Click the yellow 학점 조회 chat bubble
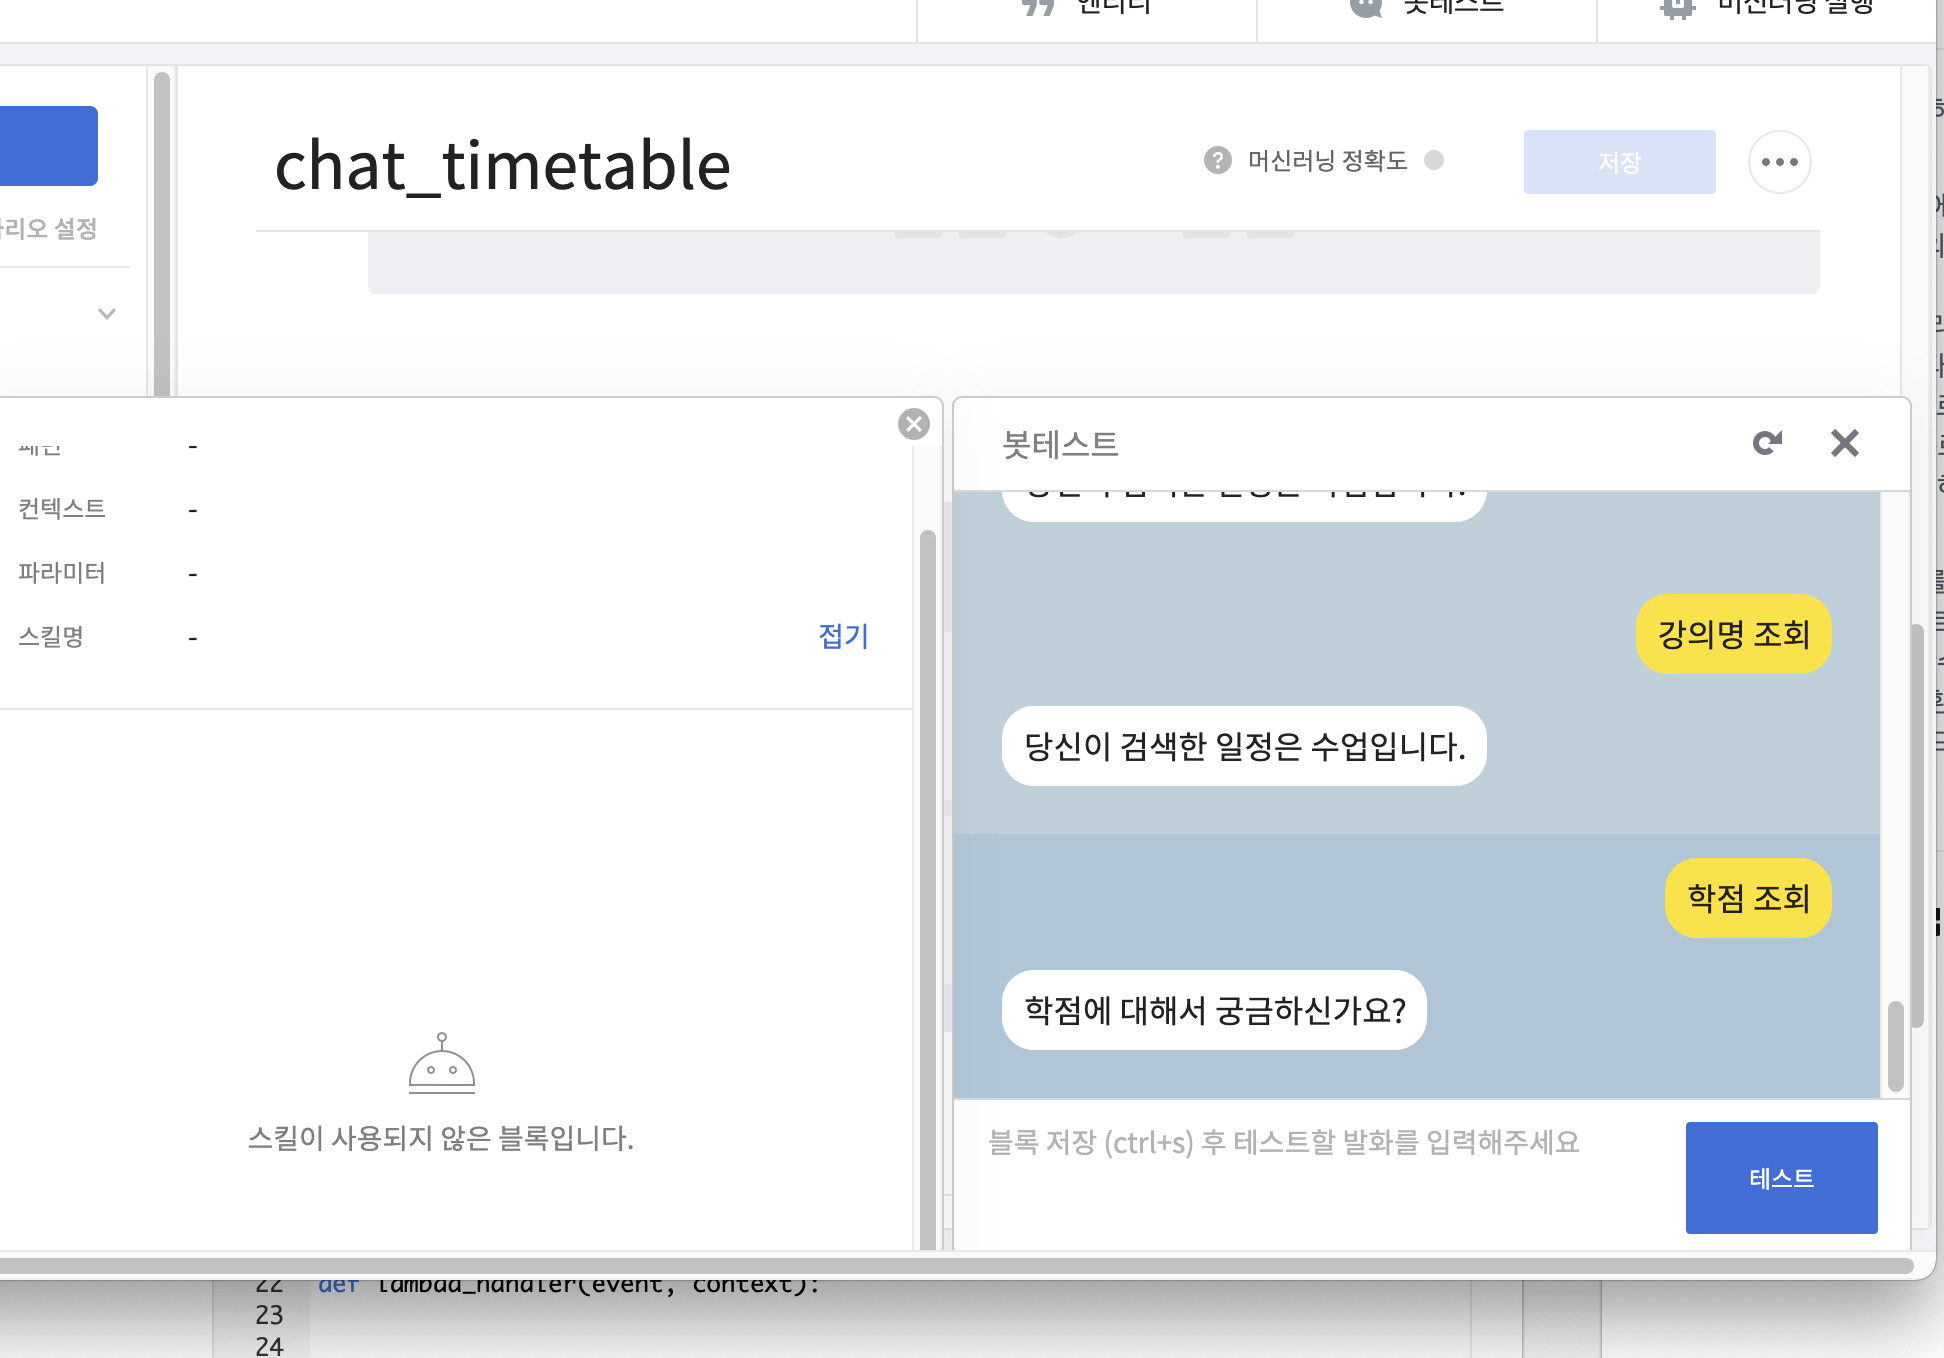1944x1358 pixels. point(1747,898)
